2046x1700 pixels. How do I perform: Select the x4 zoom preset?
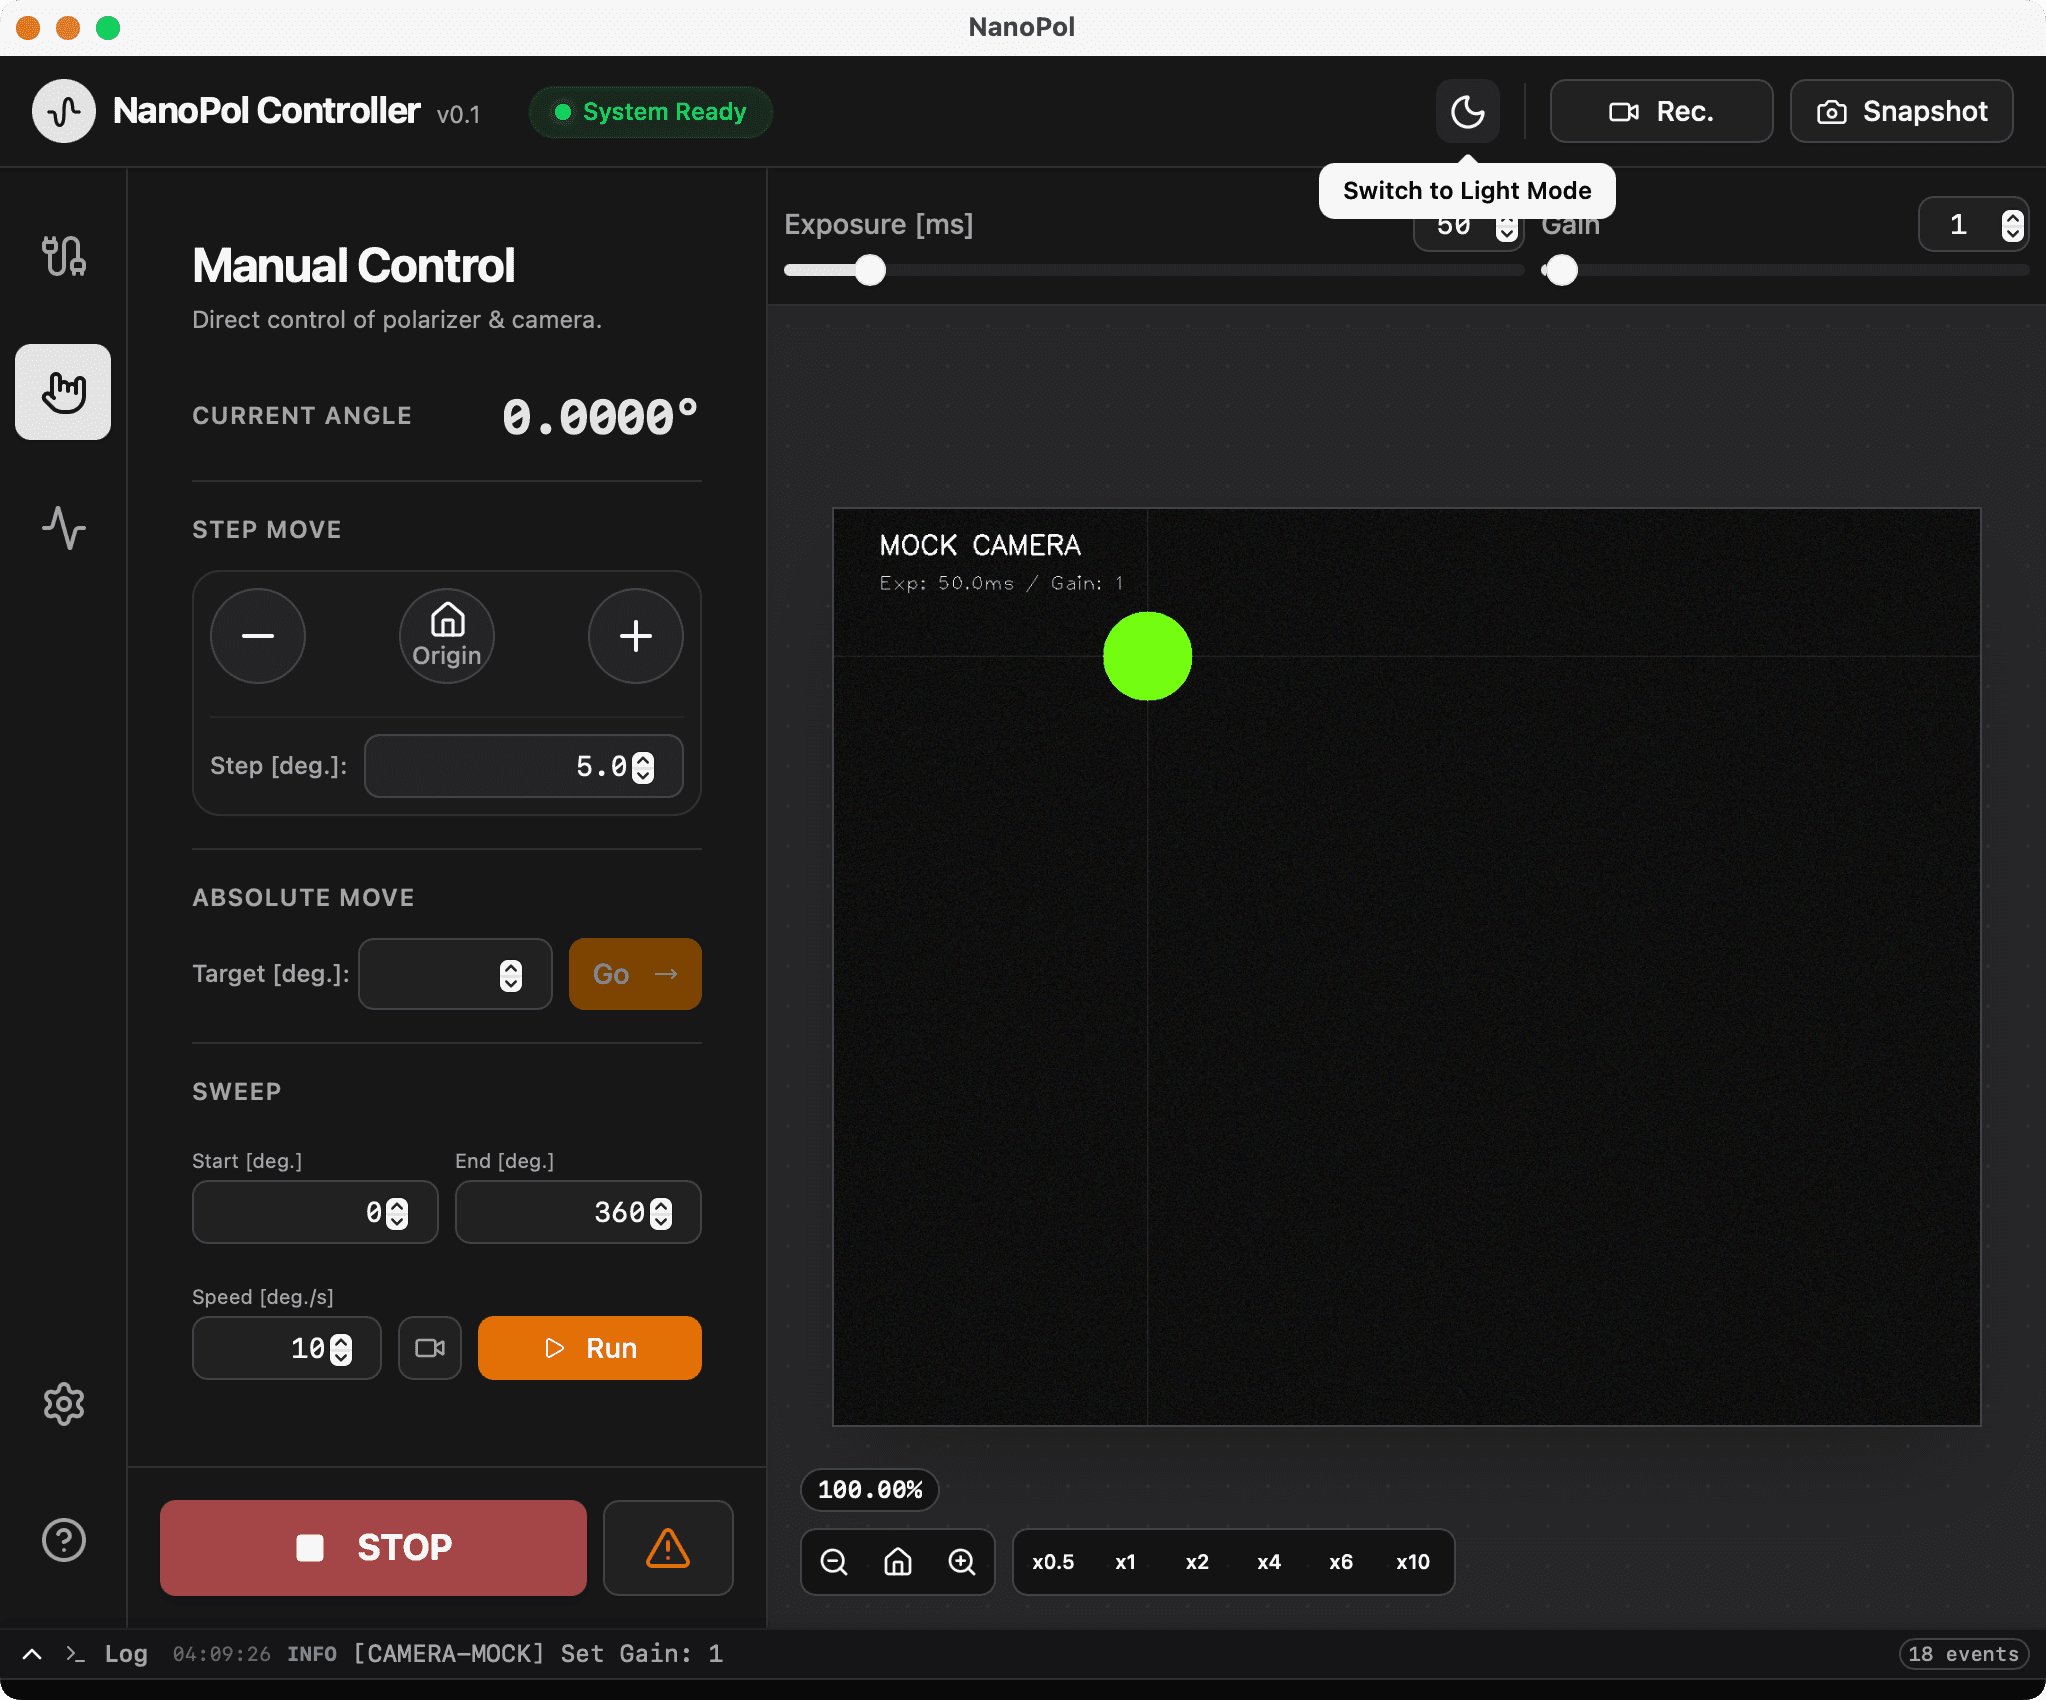1269,1562
